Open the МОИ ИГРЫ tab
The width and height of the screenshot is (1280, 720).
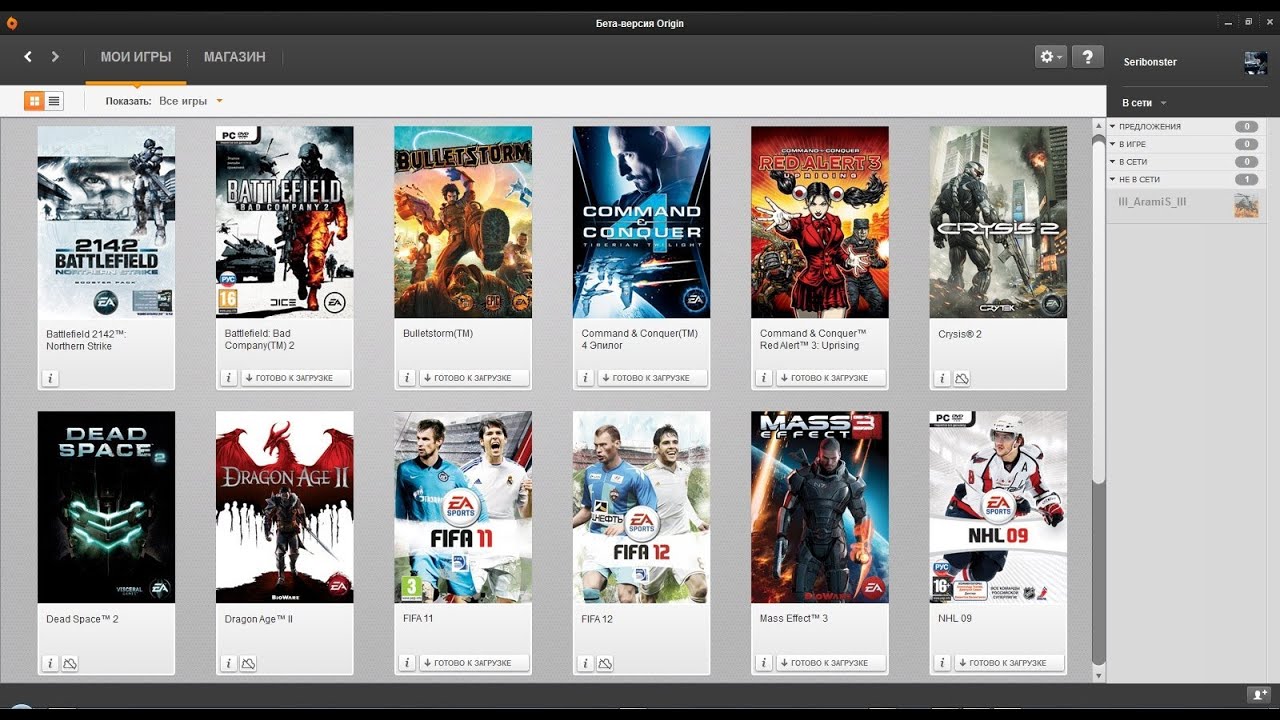coord(136,57)
